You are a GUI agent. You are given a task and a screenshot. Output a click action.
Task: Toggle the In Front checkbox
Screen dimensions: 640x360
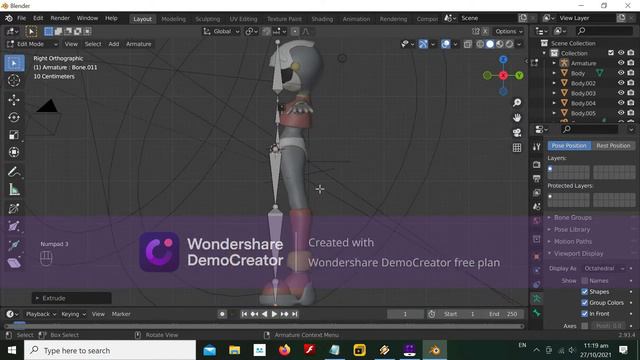584,314
